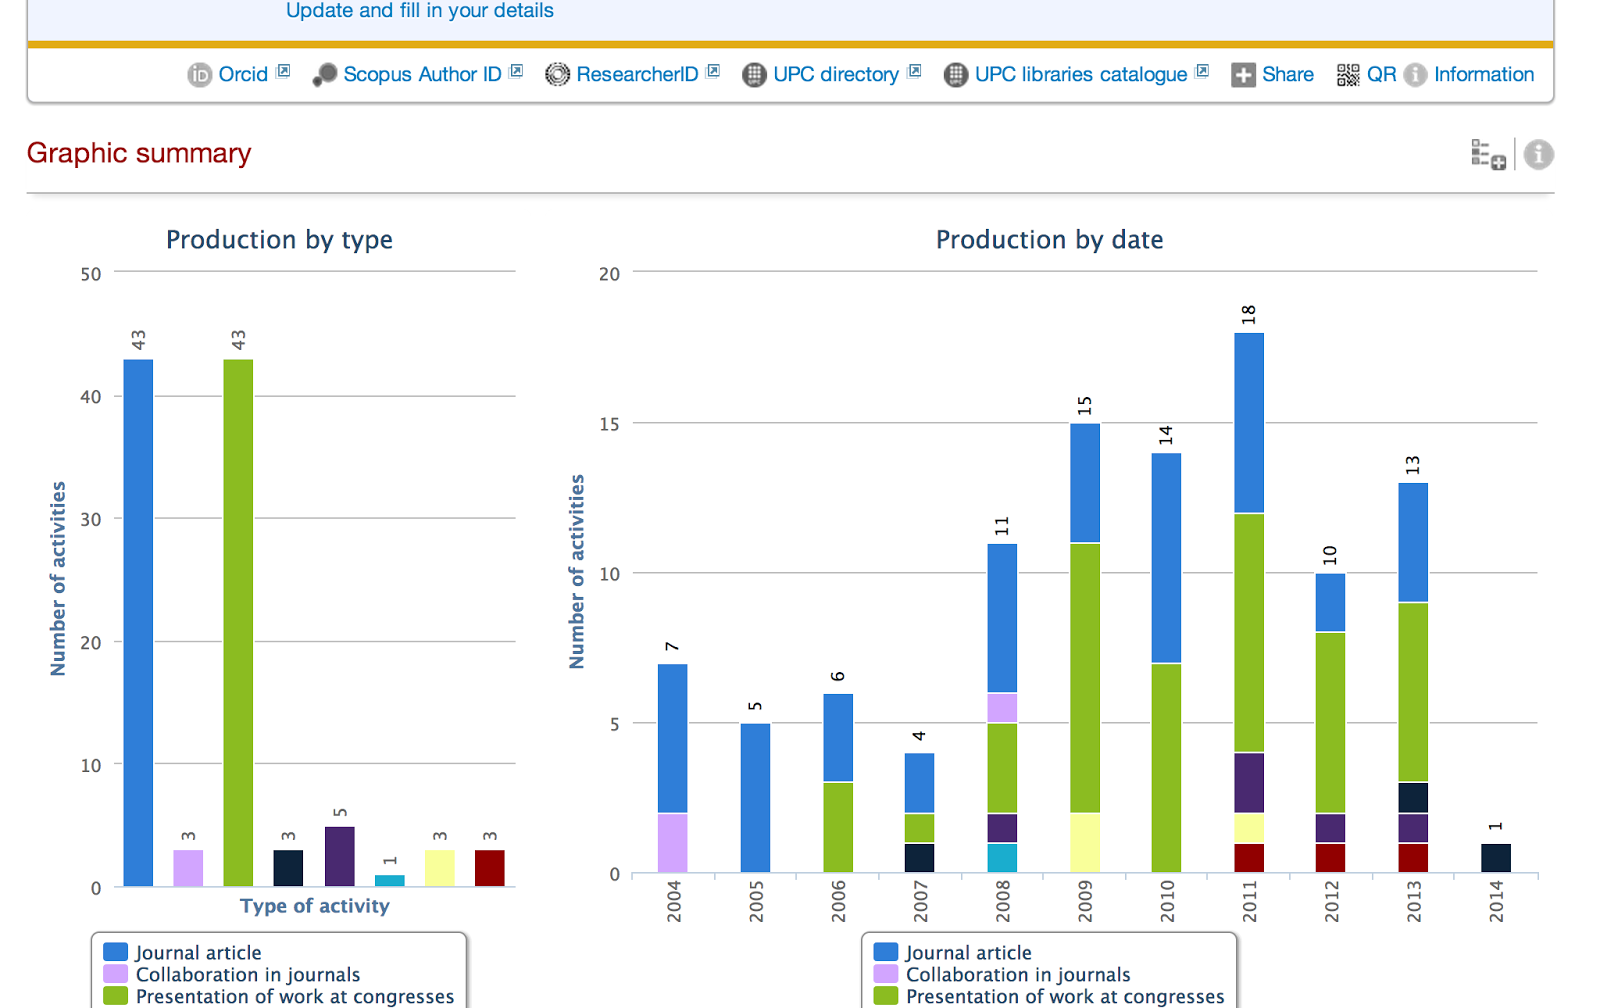Select the 2014 bar in Production by date
This screenshot has height=1008, width=1600.
pyautogui.click(x=1496, y=858)
